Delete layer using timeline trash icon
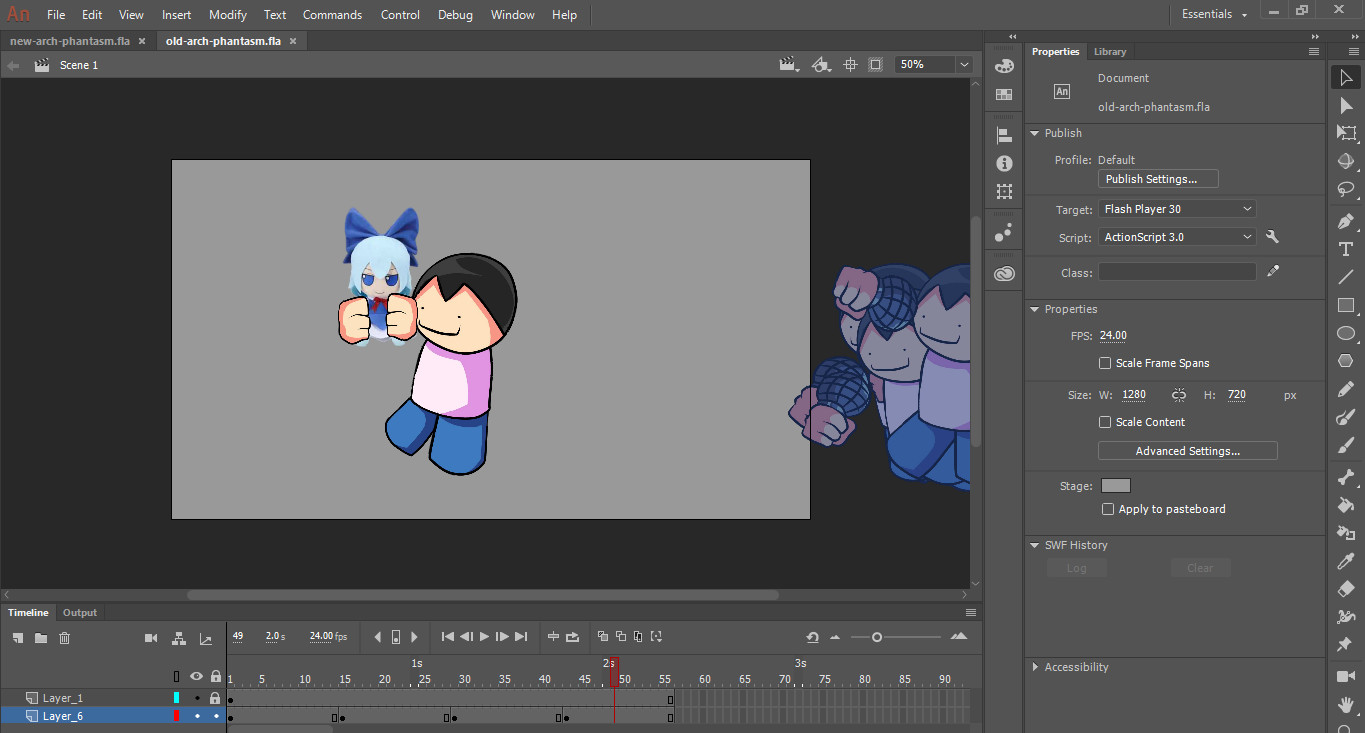This screenshot has height=733, width=1365. pyautogui.click(x=65, y=638)
